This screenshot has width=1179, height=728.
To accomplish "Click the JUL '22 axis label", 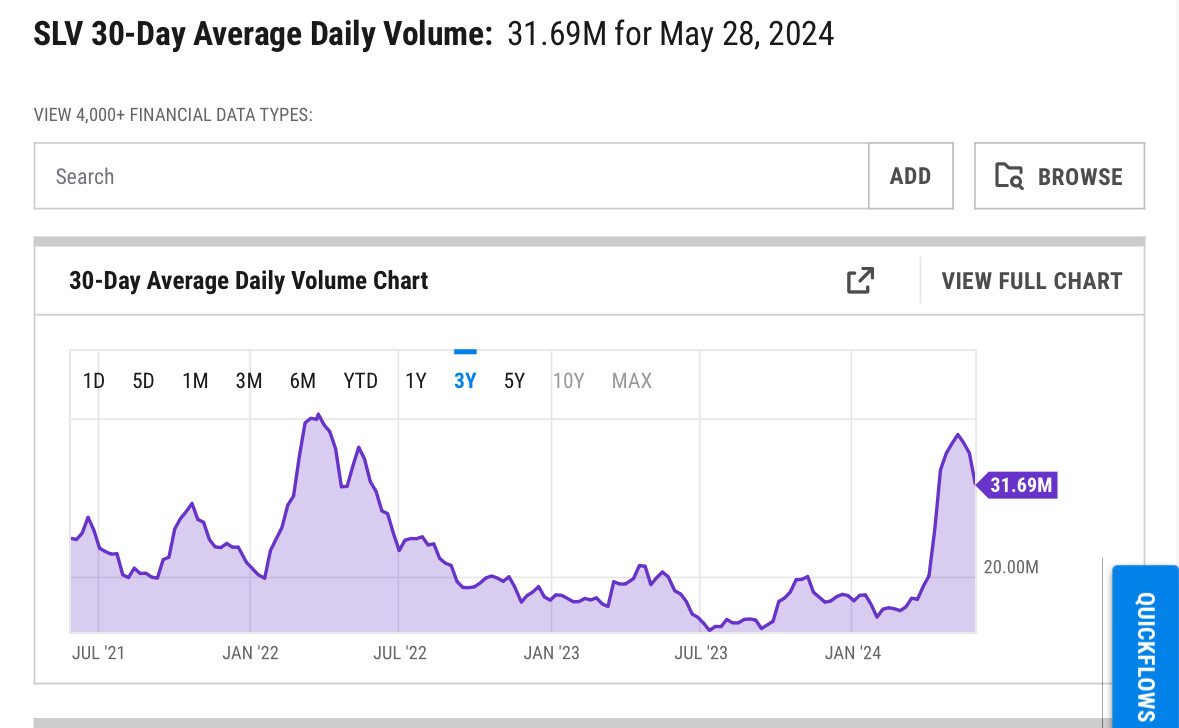I will point(400,653).
